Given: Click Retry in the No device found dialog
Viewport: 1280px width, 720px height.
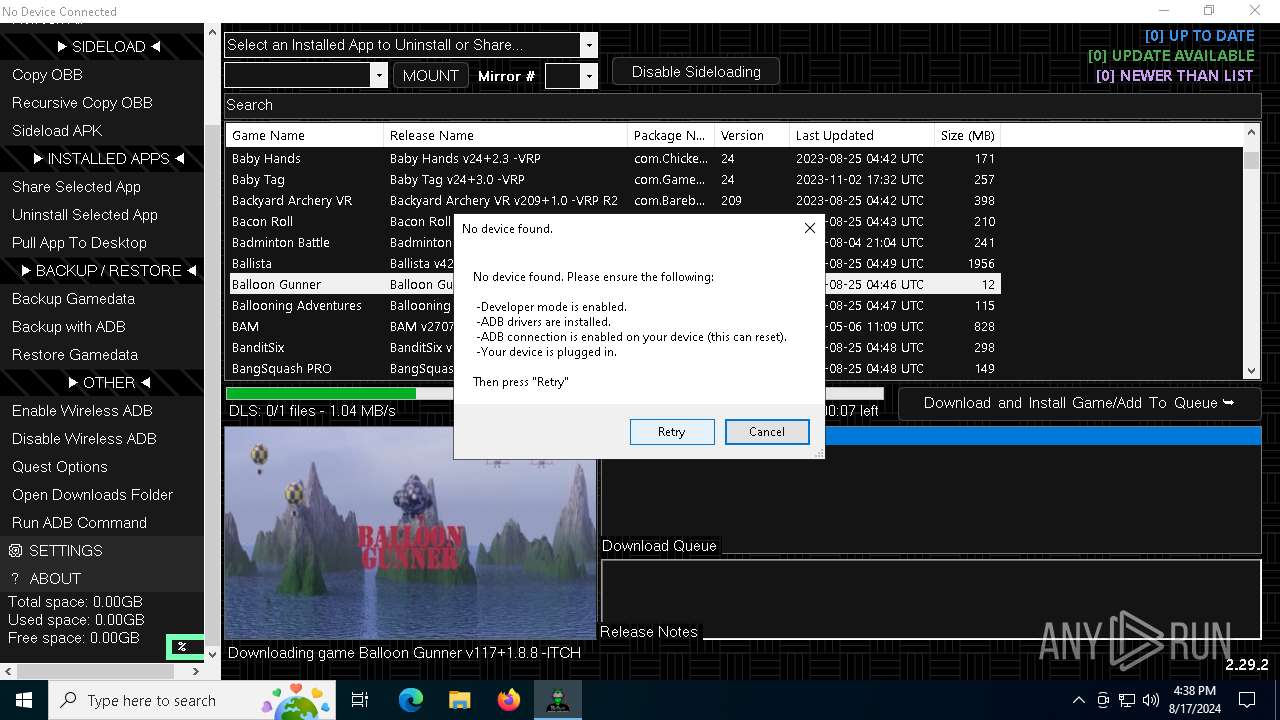Looking at the screenshot, I should click(672, 432).
